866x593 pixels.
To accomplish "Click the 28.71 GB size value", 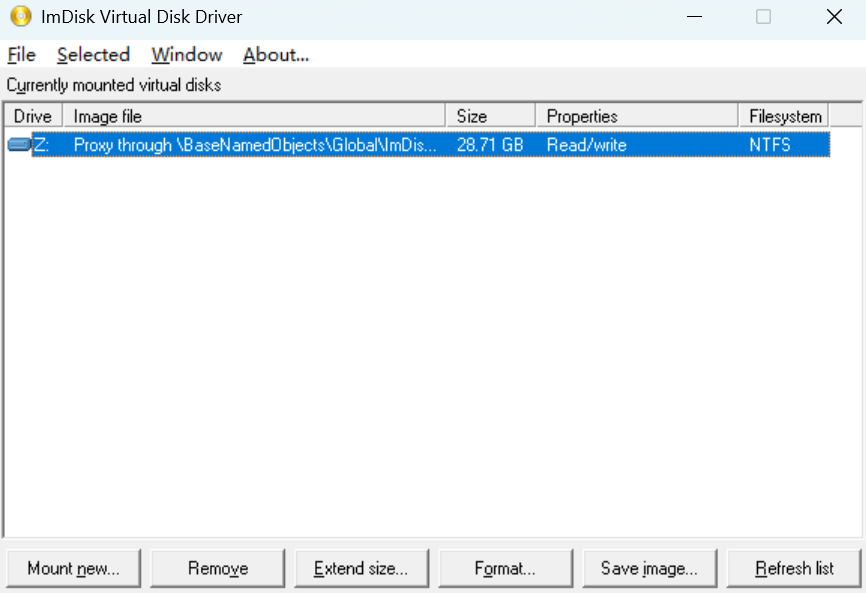I will click(x=490, y=145).
